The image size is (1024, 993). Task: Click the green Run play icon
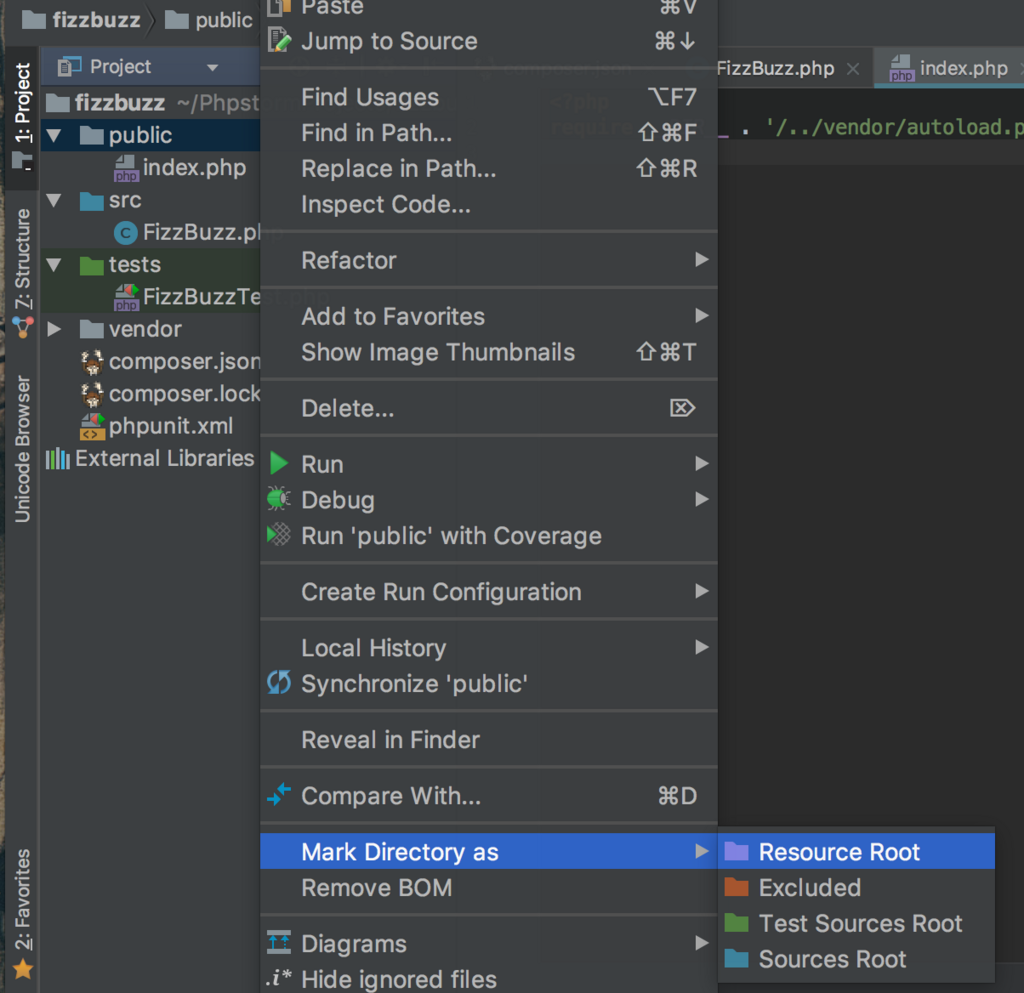tap(279, 464)
